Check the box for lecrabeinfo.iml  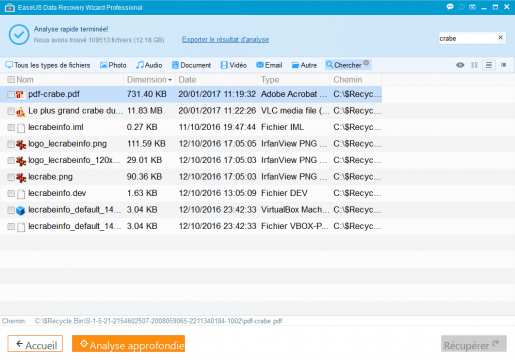pos(11,127)
